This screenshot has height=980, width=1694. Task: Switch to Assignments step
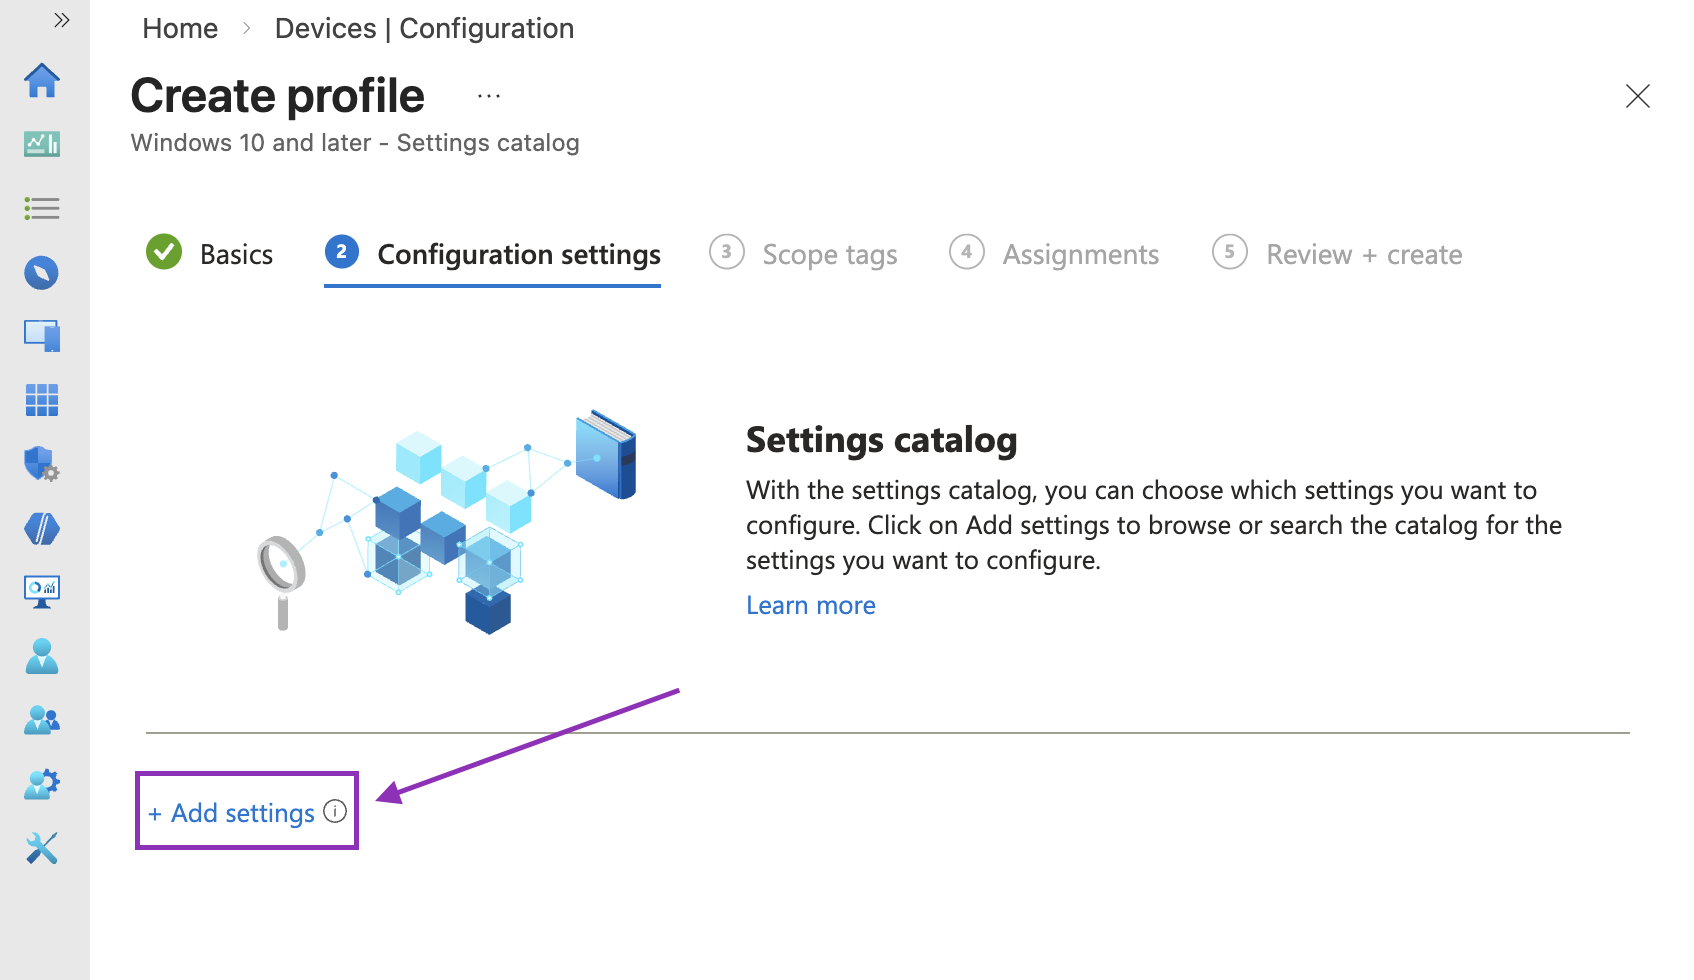[1054, 254]
